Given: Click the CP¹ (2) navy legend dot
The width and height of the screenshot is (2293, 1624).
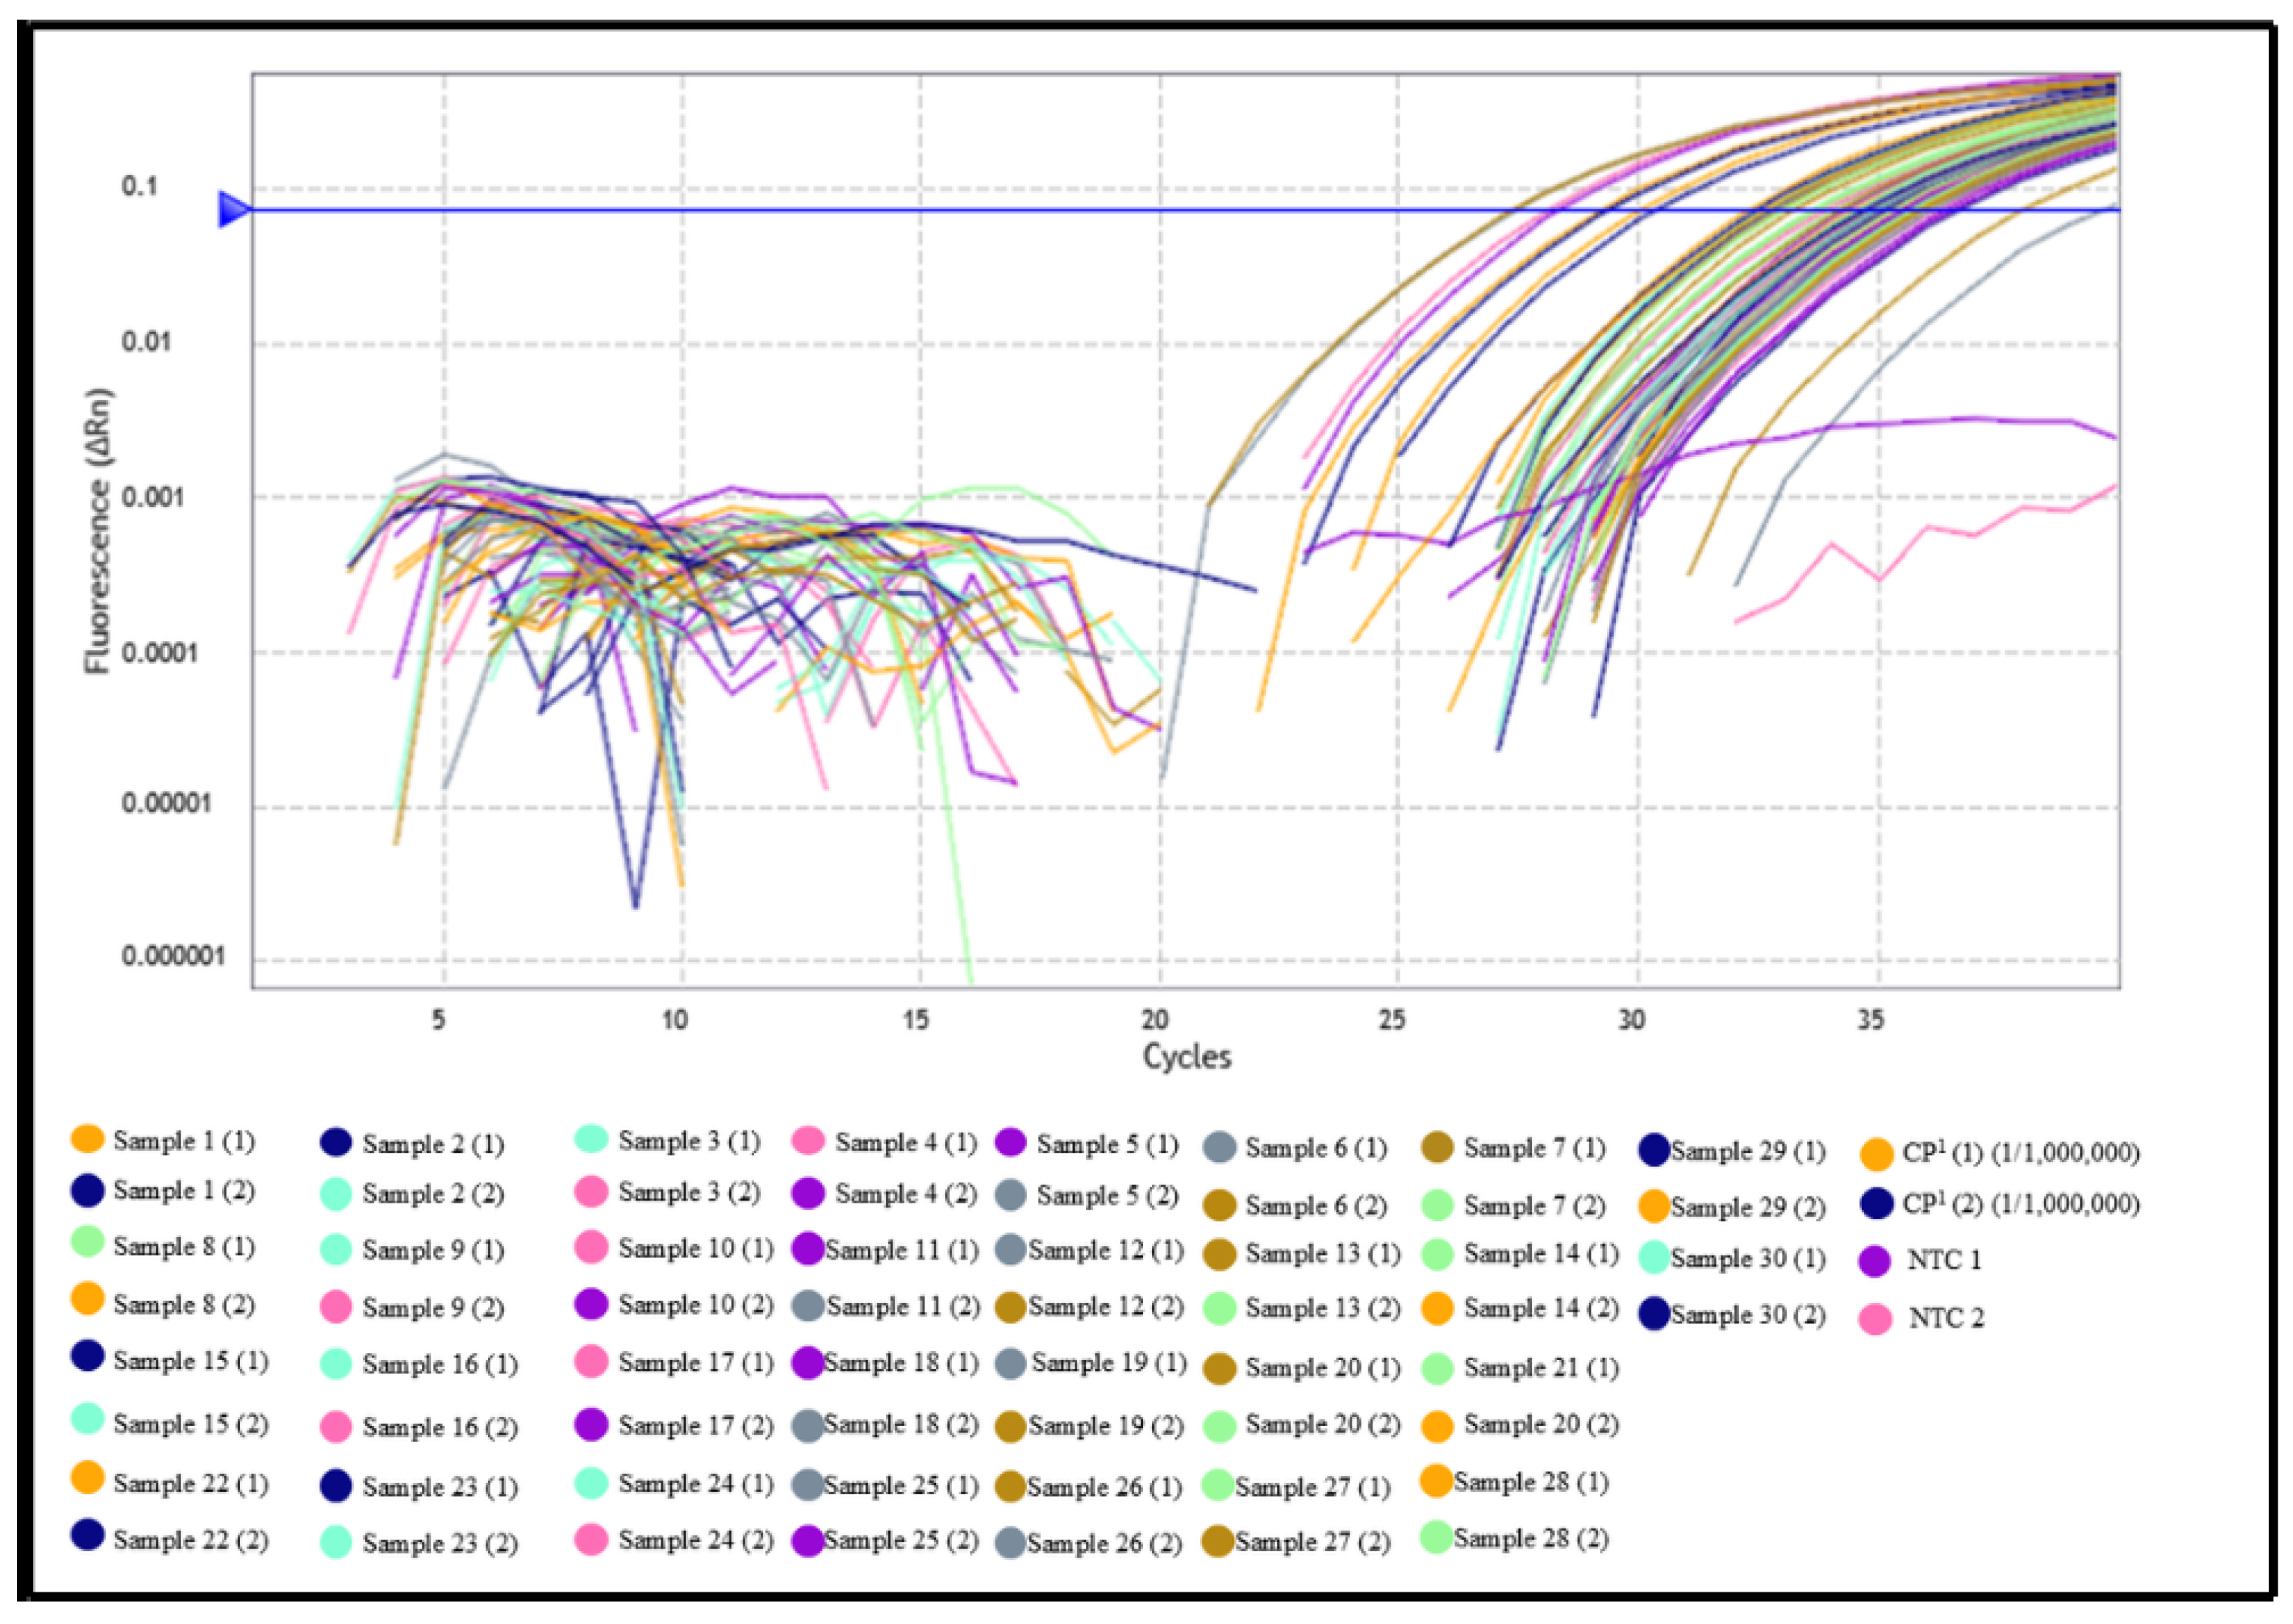Looking at the screenshot, I should [x=1877, y=1203].
